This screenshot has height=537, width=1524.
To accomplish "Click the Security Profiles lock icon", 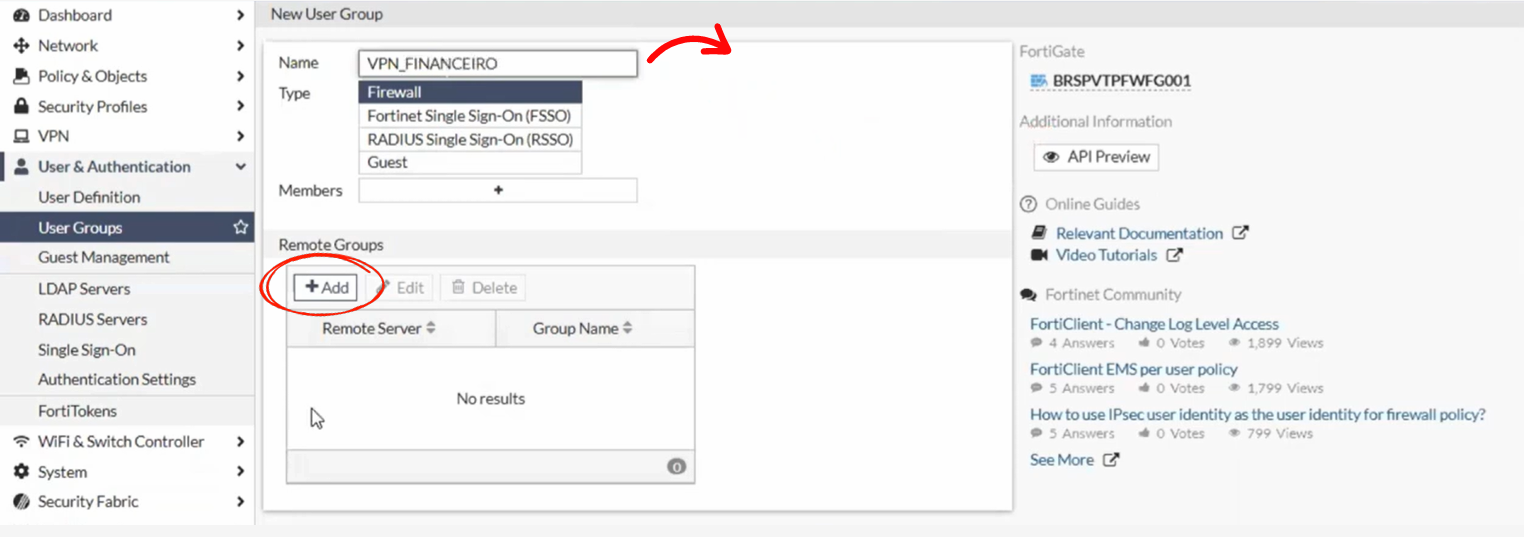I will pyautogui.click(x=21, y=107).
